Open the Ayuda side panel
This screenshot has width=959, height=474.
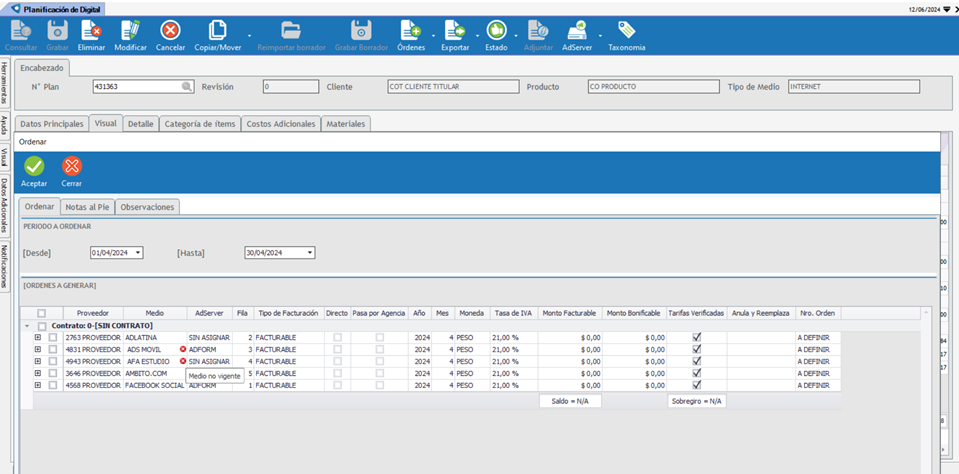tap(4, 126)
